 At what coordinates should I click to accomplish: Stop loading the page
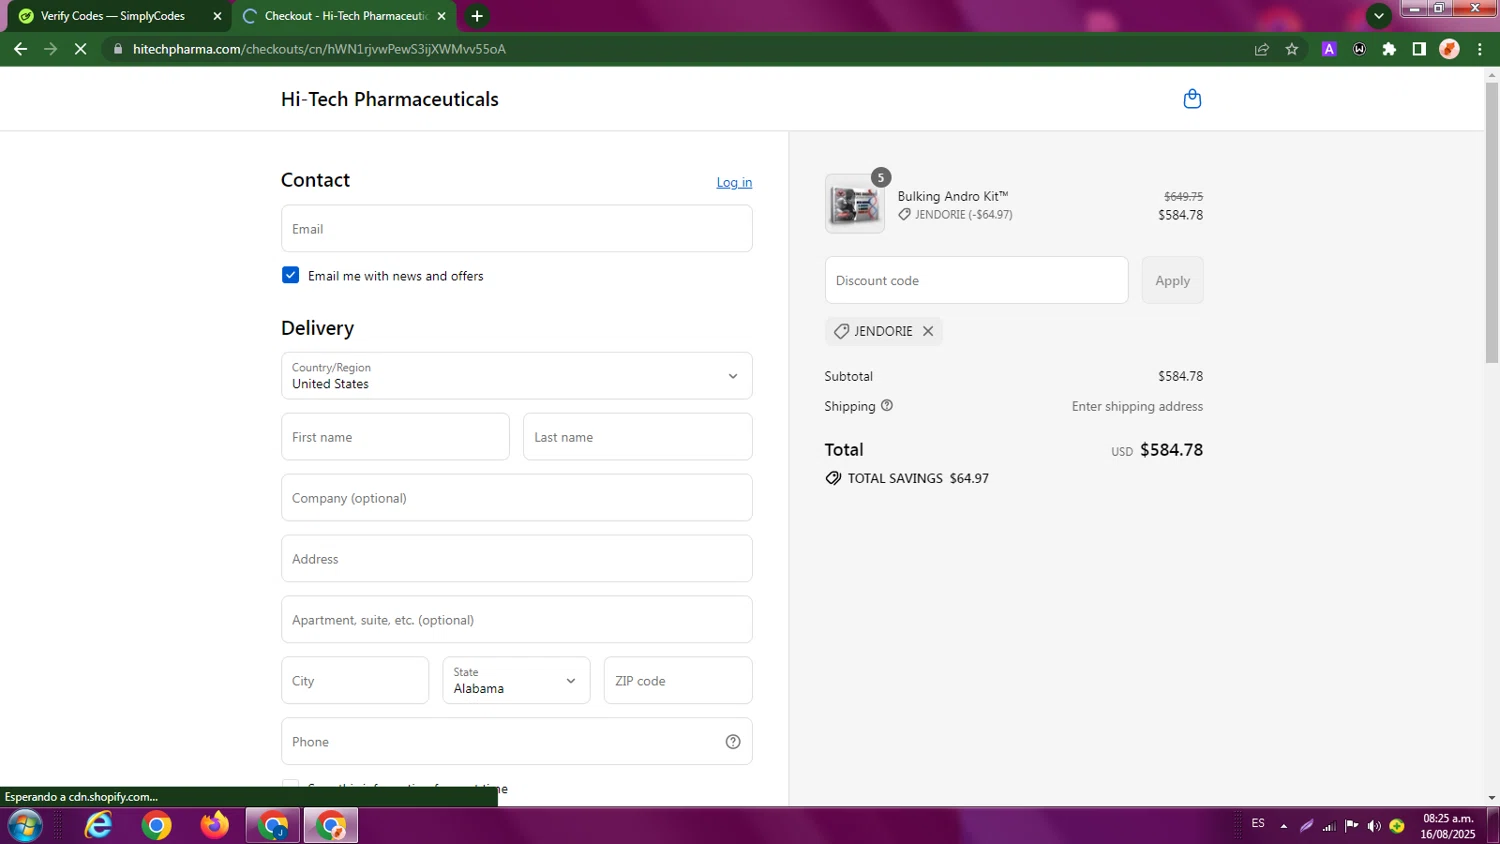[x=81, y=49]
